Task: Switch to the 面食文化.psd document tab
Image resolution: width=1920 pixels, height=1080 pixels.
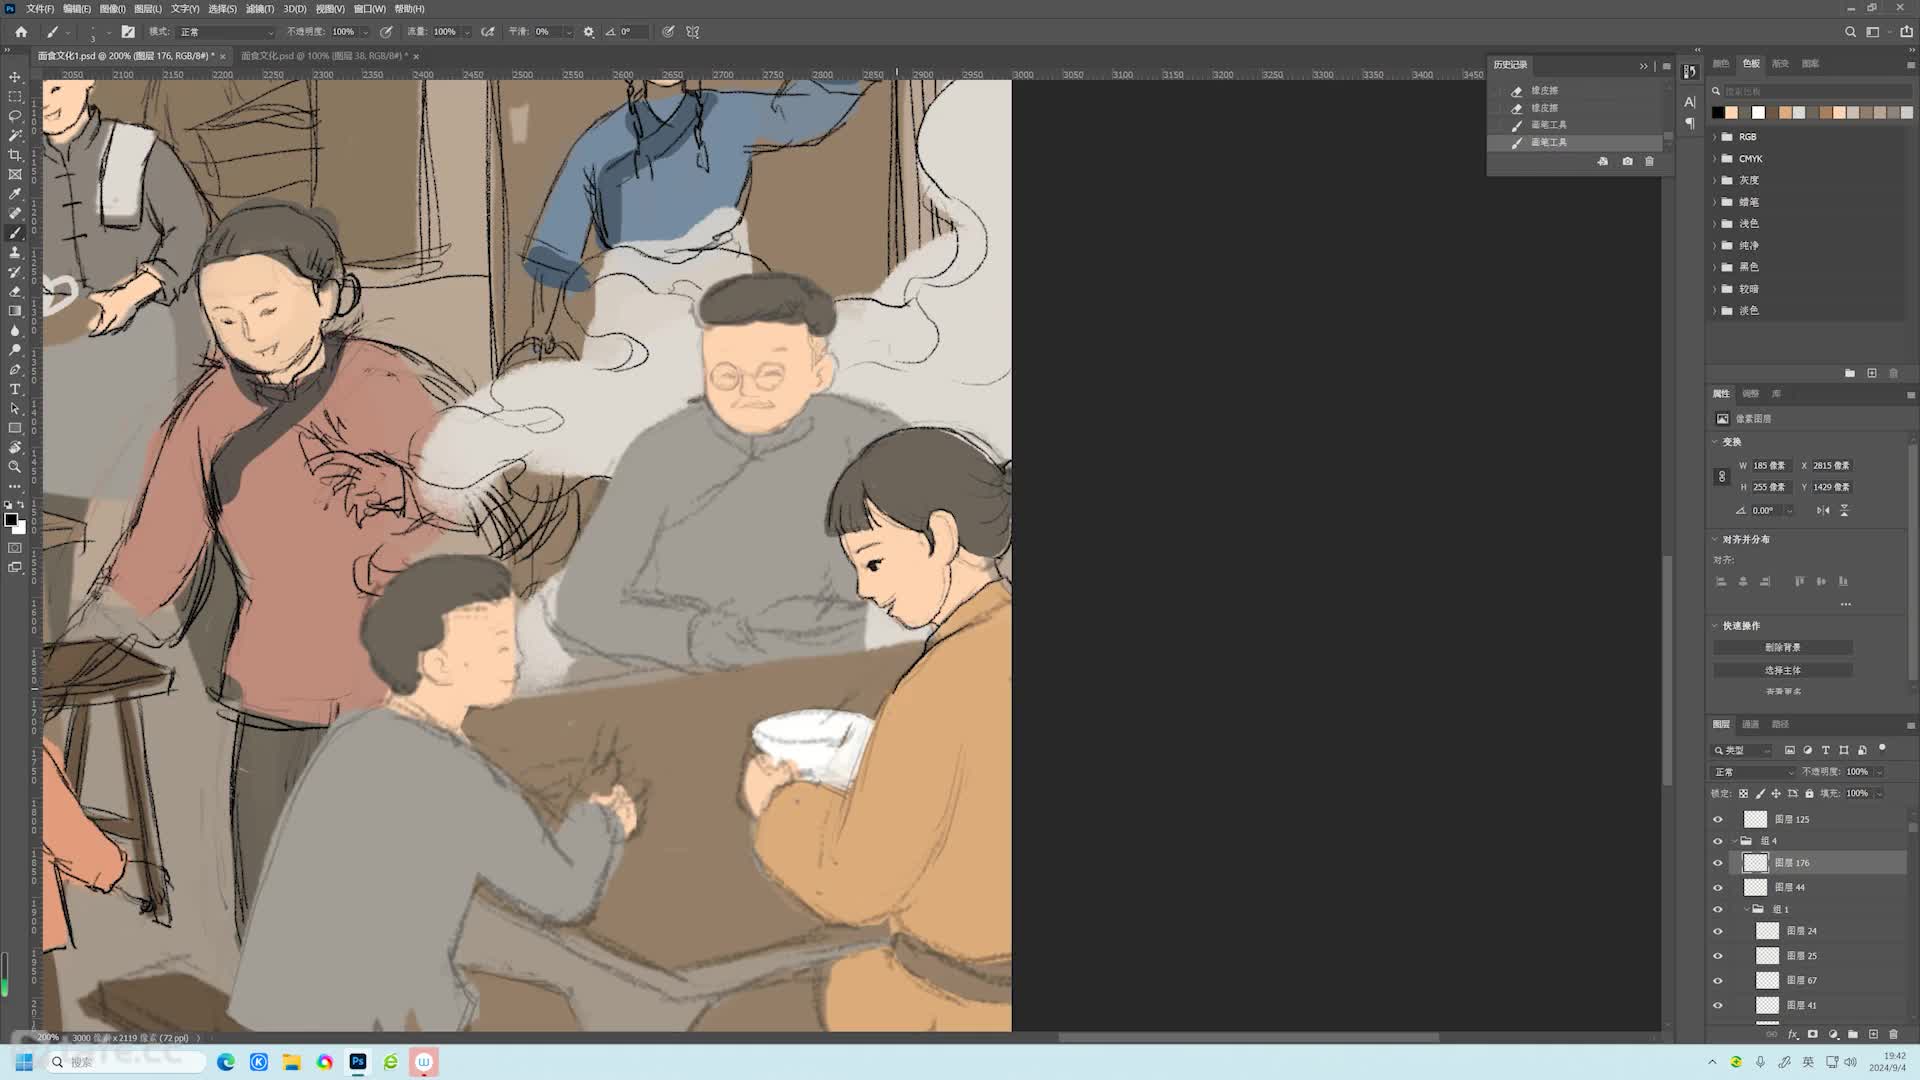Action: coord(326,56)
